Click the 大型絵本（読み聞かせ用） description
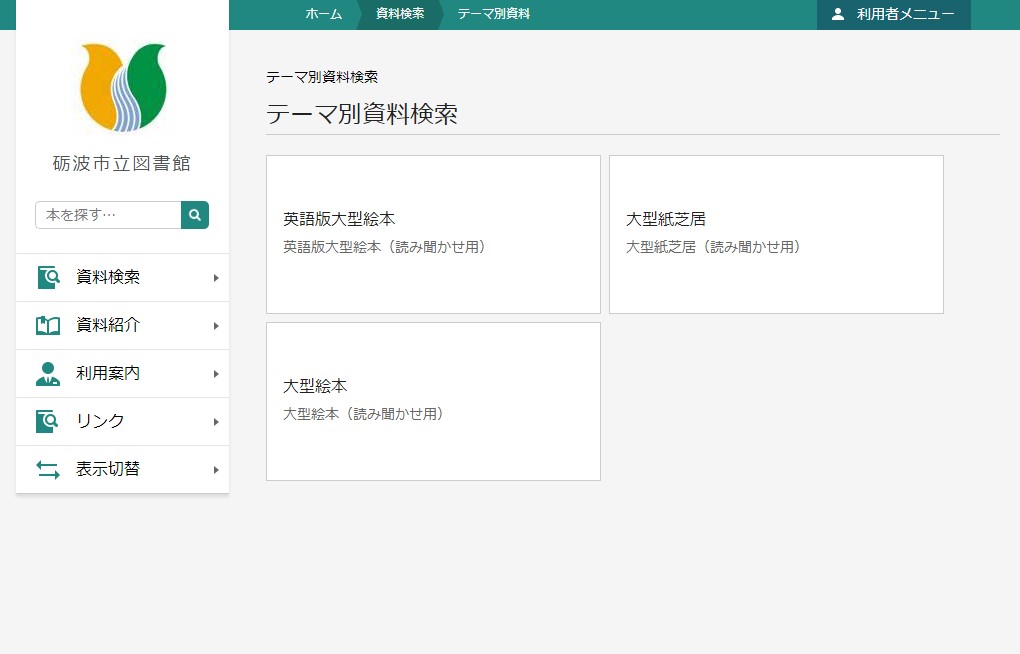Screen dimensions: 1020x654 pos(364,414)
